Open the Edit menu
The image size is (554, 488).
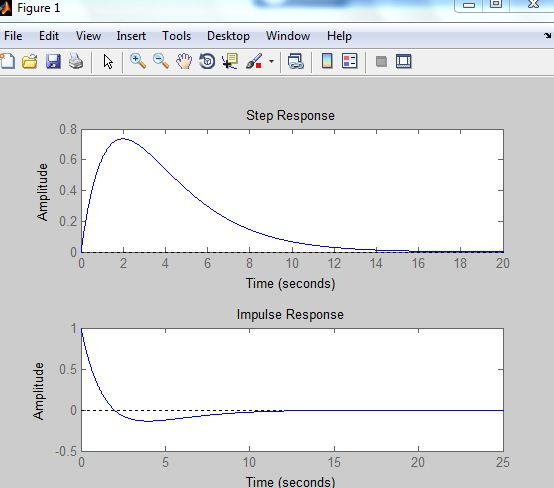coord(49,36)
